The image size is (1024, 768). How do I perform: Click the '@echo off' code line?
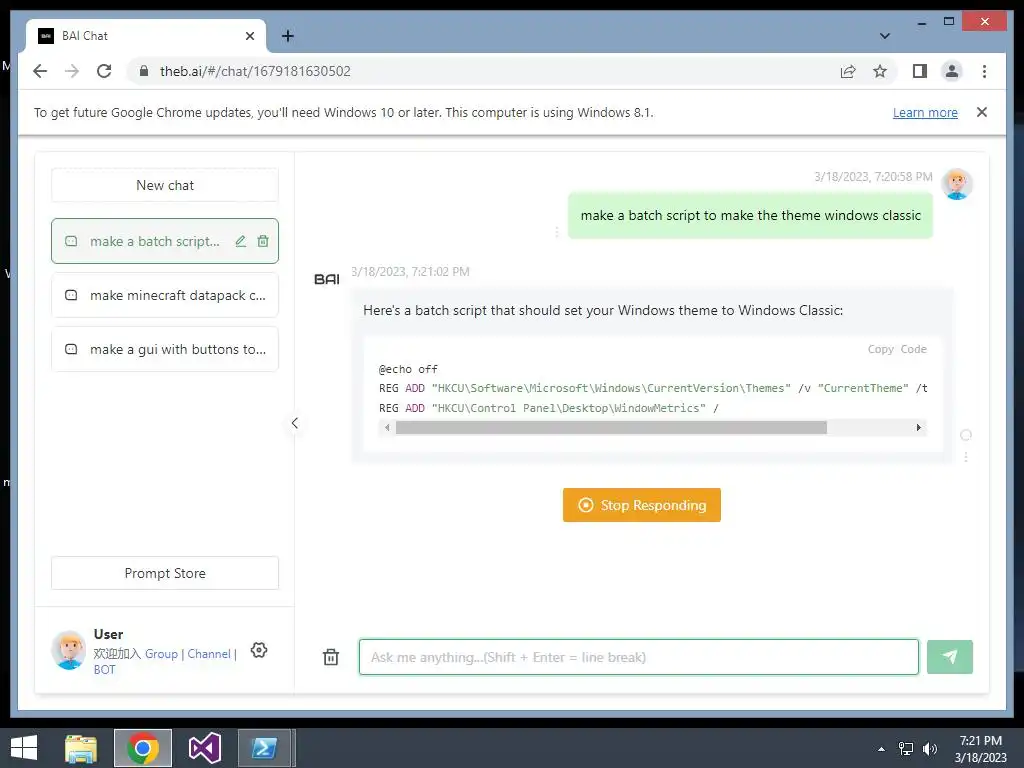point(408,369)
